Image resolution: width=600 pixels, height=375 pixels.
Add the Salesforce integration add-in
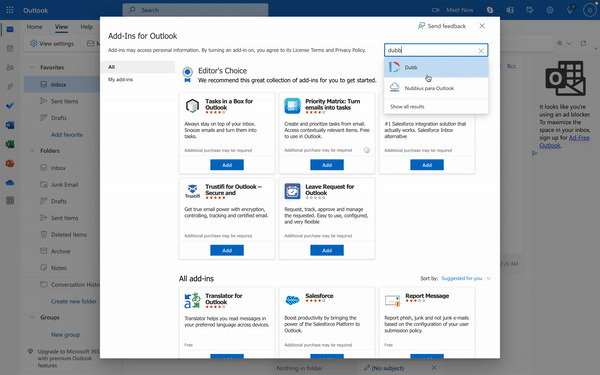[427, 165]
